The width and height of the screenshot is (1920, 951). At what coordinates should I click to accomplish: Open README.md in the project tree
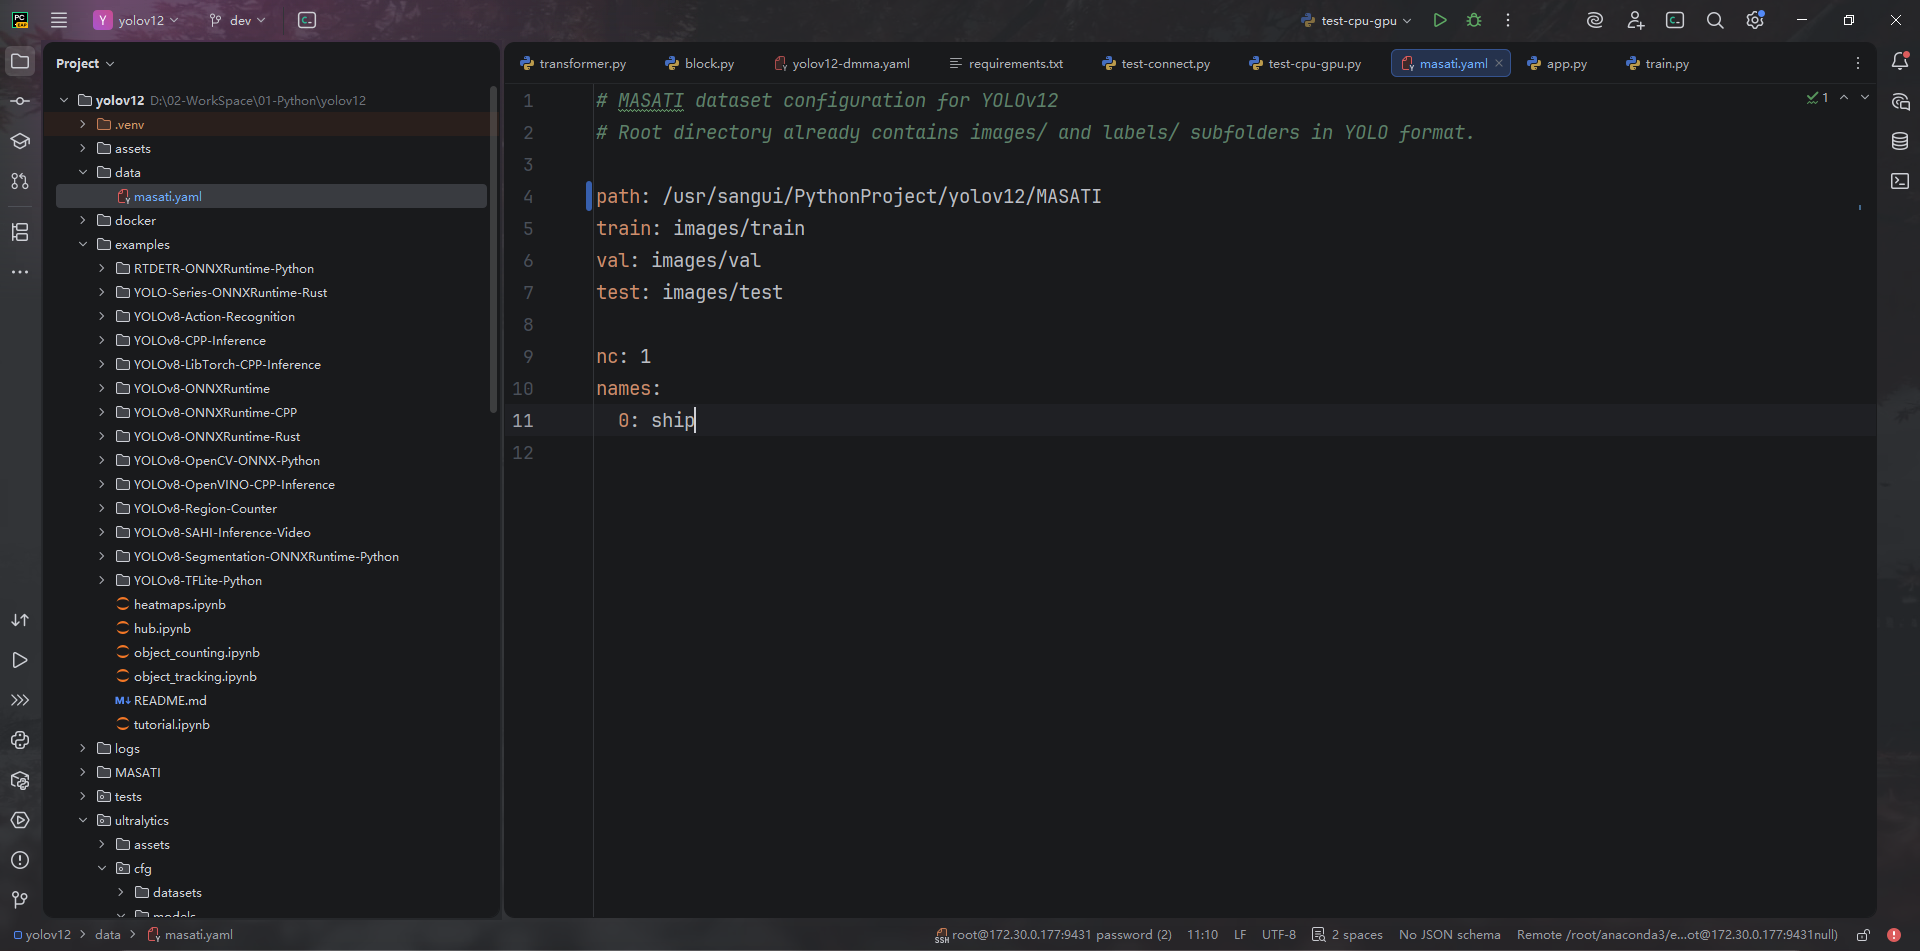(170, 700)
